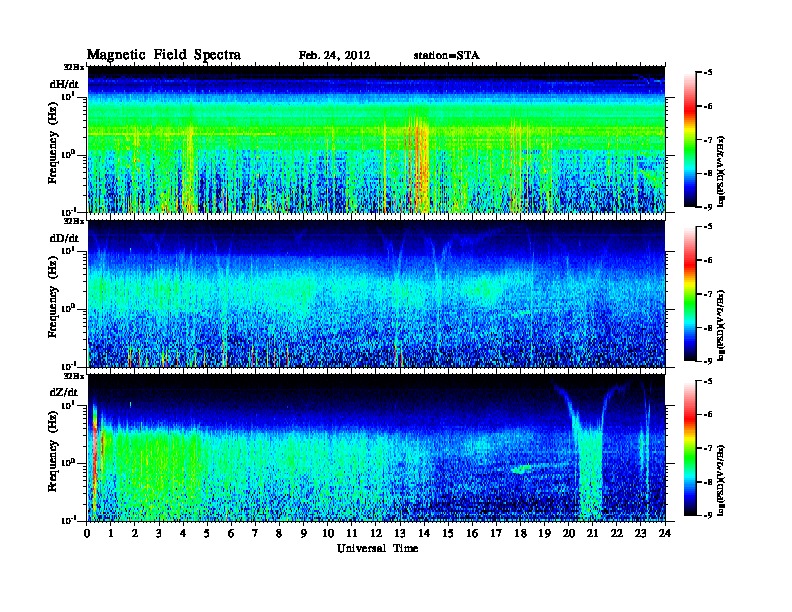Click the "Universal Time" axis label

click(x=377, y=548)
